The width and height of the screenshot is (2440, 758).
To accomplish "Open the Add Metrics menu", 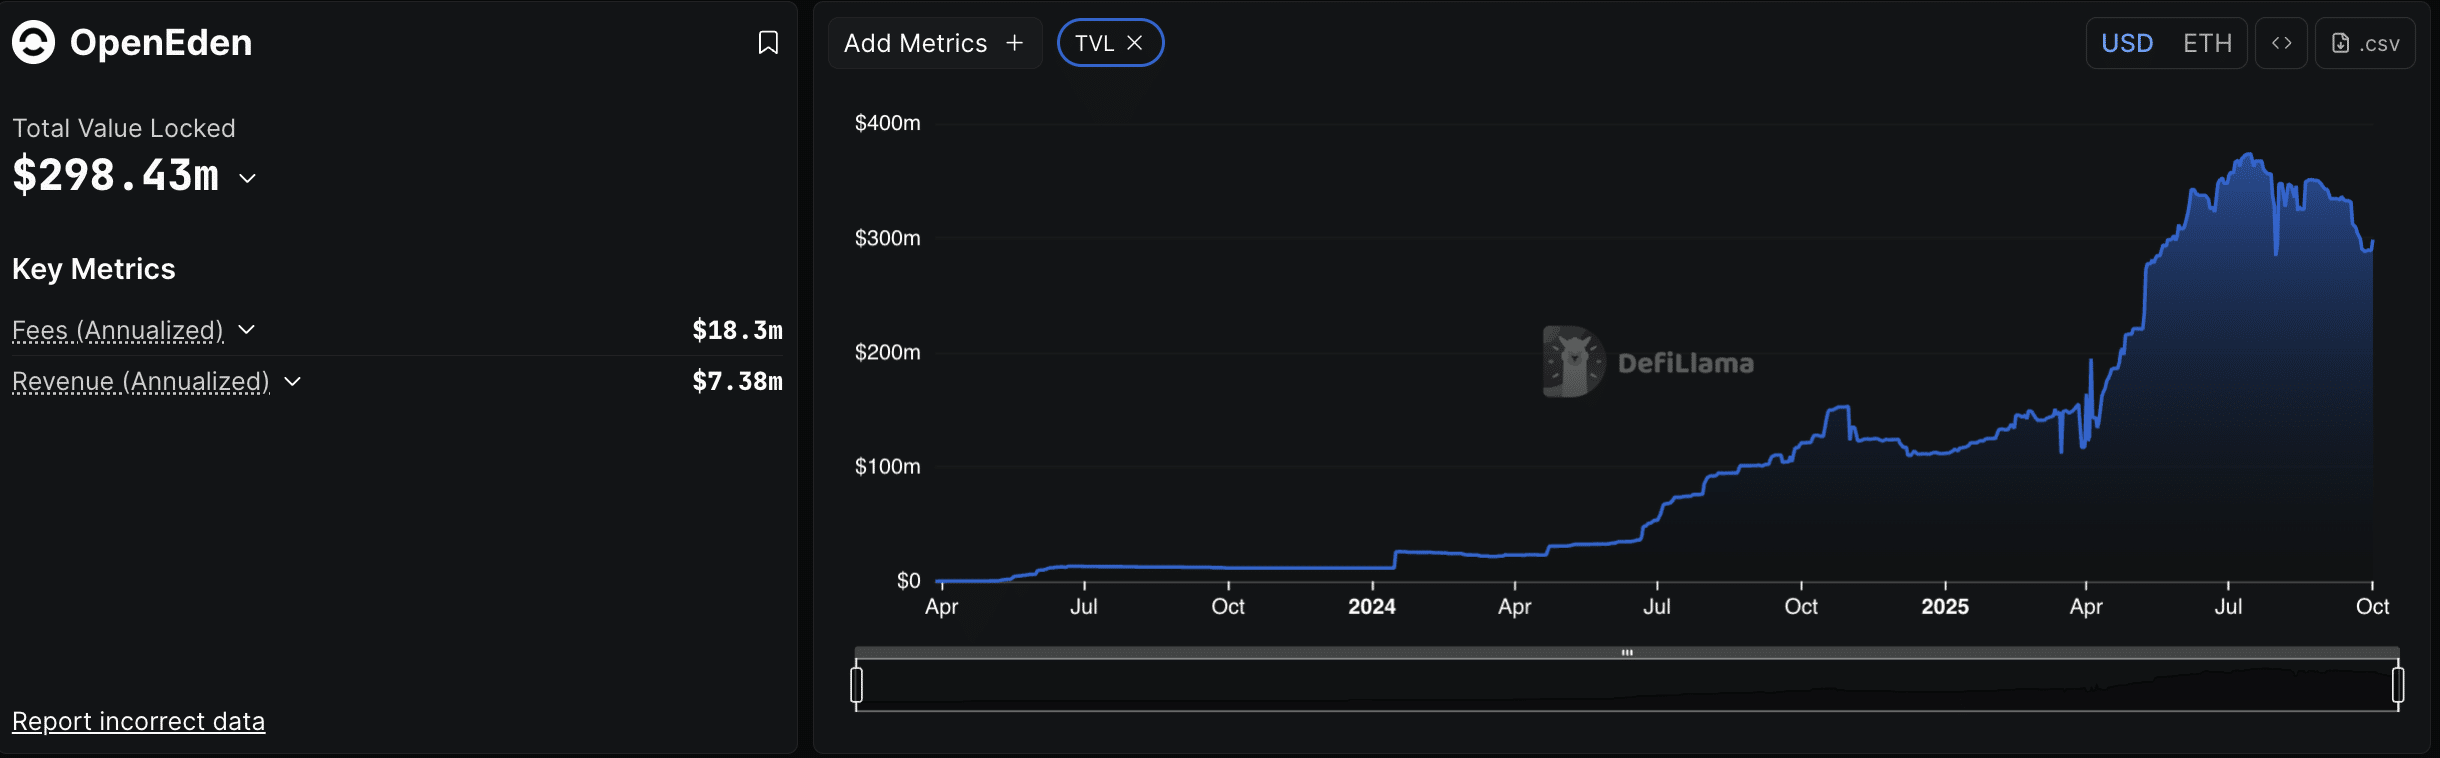I will (916, 43).
